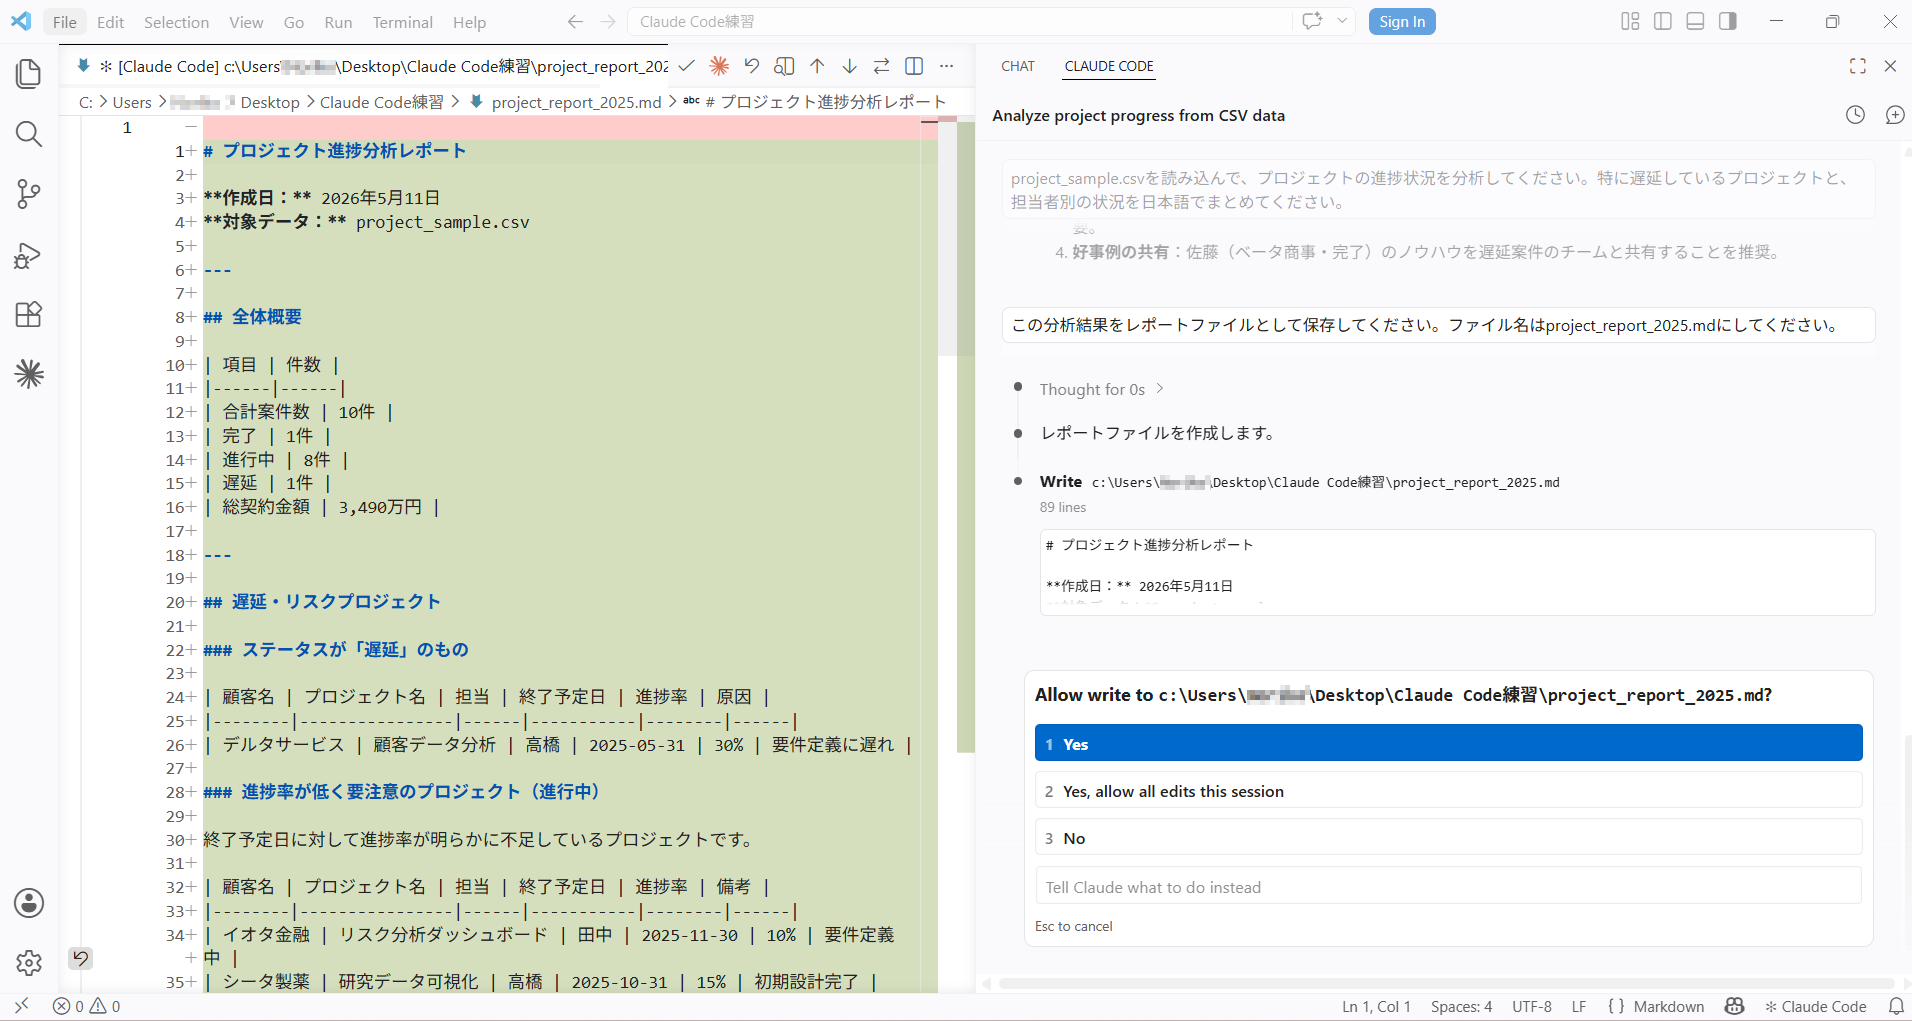Switch to the CHAT tab
Image resolution: width=1912 pixels, height=1021 pixels.
[1018, 66]
